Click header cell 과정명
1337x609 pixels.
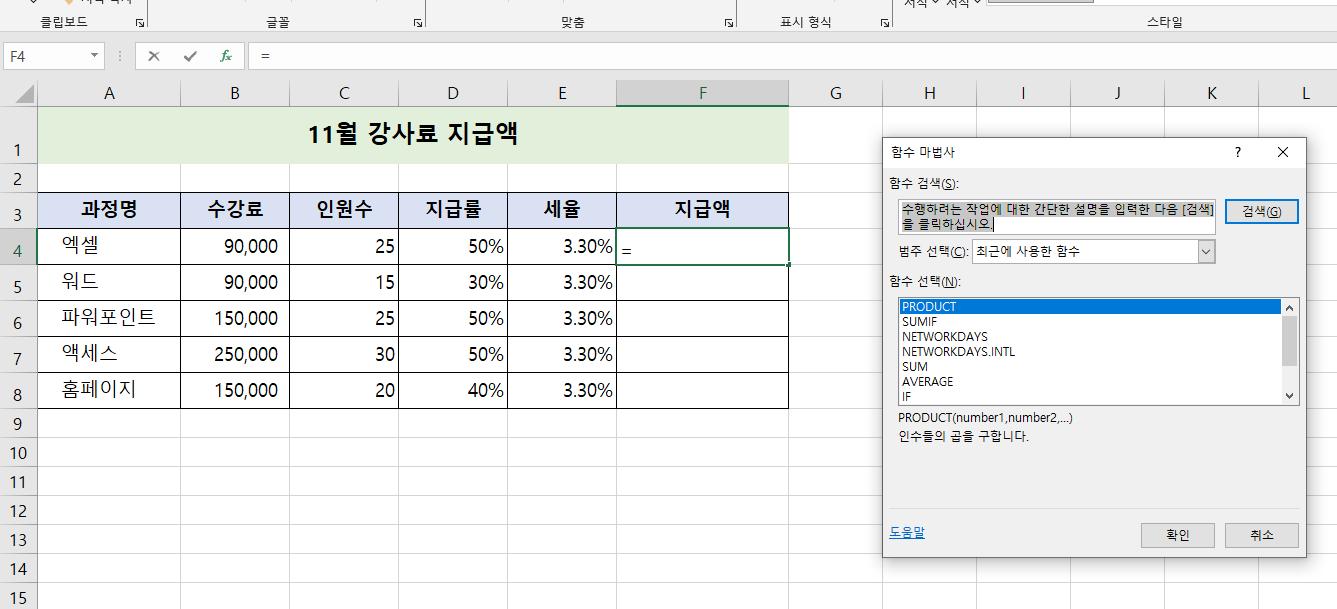[x=109, y=210]
